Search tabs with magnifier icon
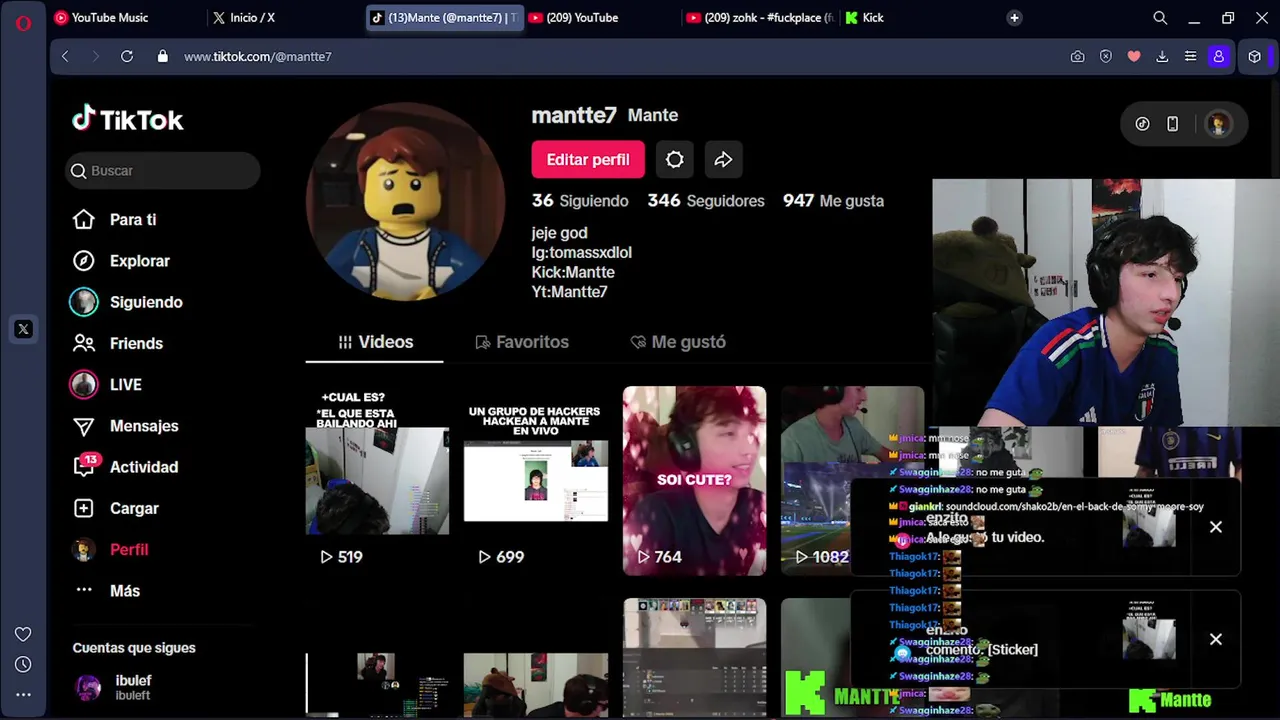The height and width of the screenshot is (720, 1280). (x=1160, y=18)
